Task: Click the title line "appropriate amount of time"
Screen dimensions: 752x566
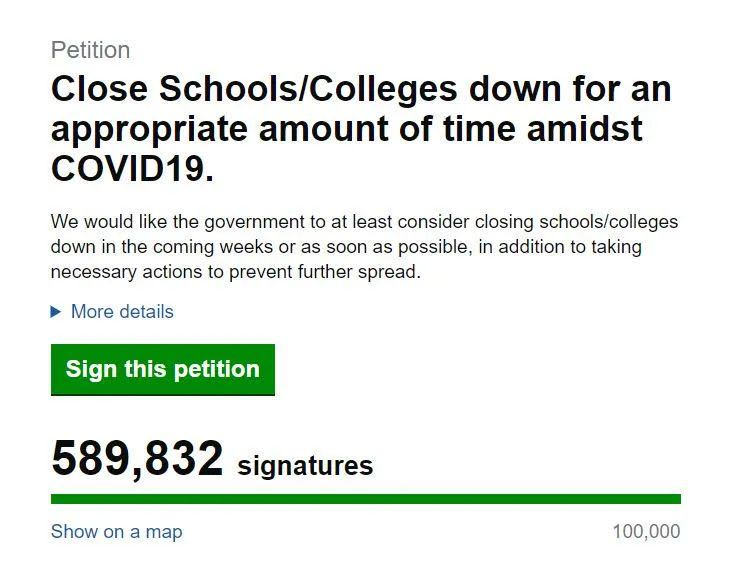Action: (346, 129)
